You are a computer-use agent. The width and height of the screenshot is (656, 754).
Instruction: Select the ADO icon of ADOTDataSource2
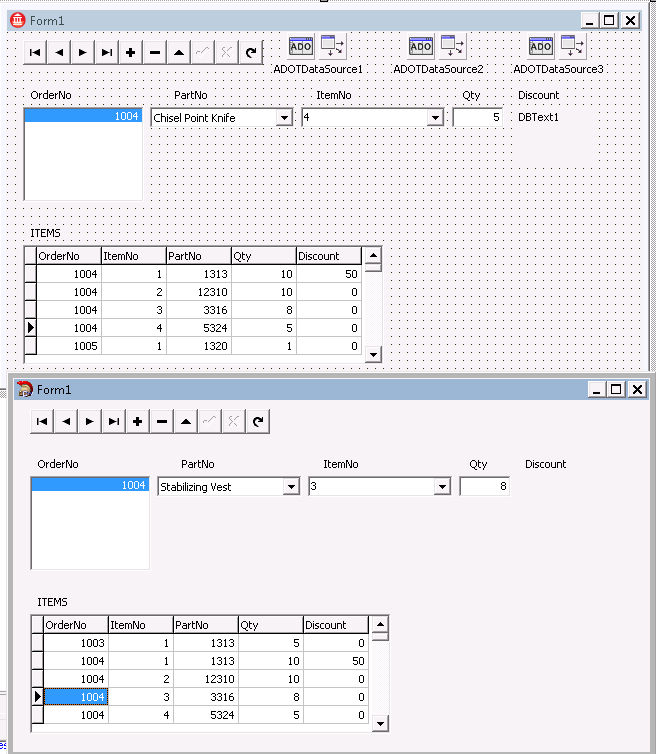421,47
